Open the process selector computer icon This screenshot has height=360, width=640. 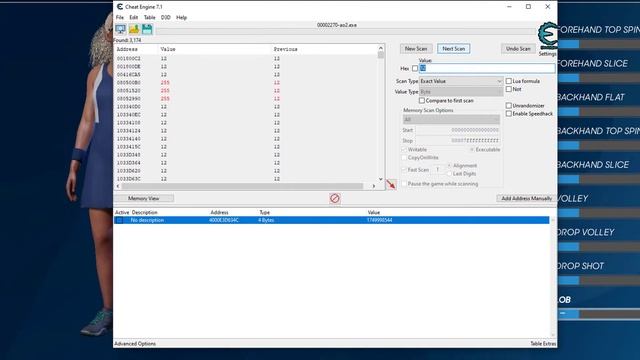click(x=120, y=29)
